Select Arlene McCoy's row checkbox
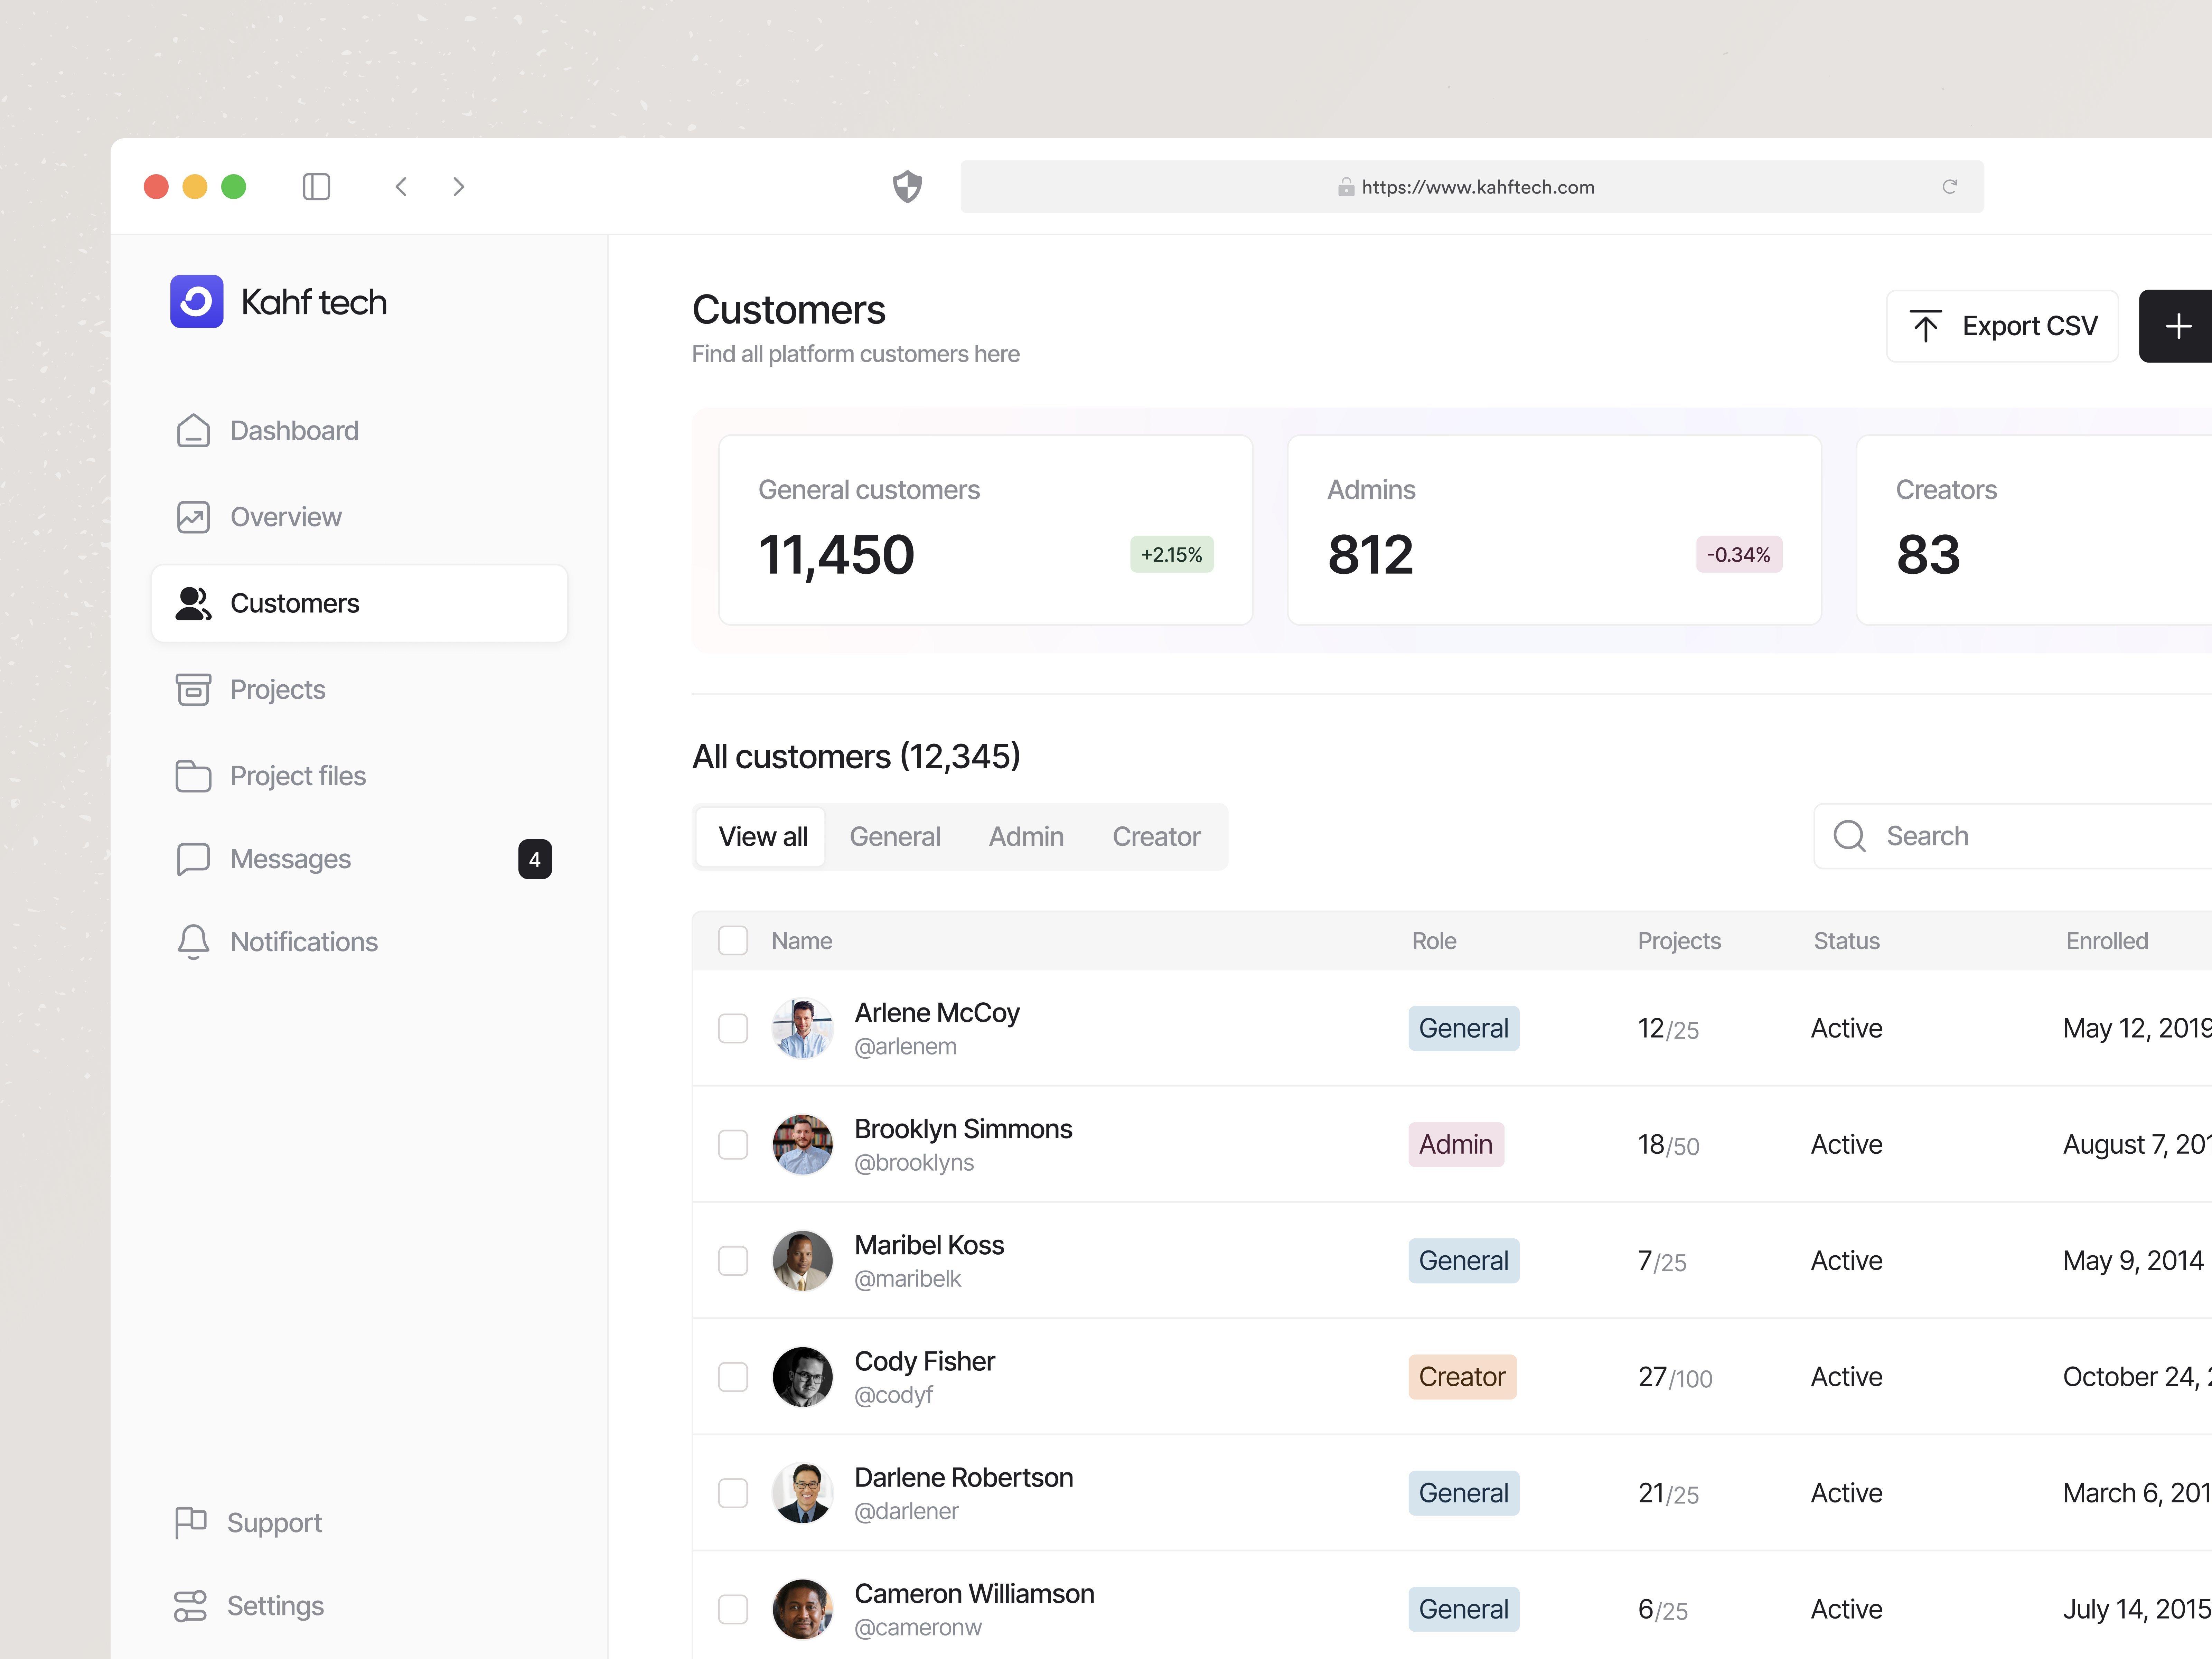This screenshot has width=2212, height=1659. 733,1028
